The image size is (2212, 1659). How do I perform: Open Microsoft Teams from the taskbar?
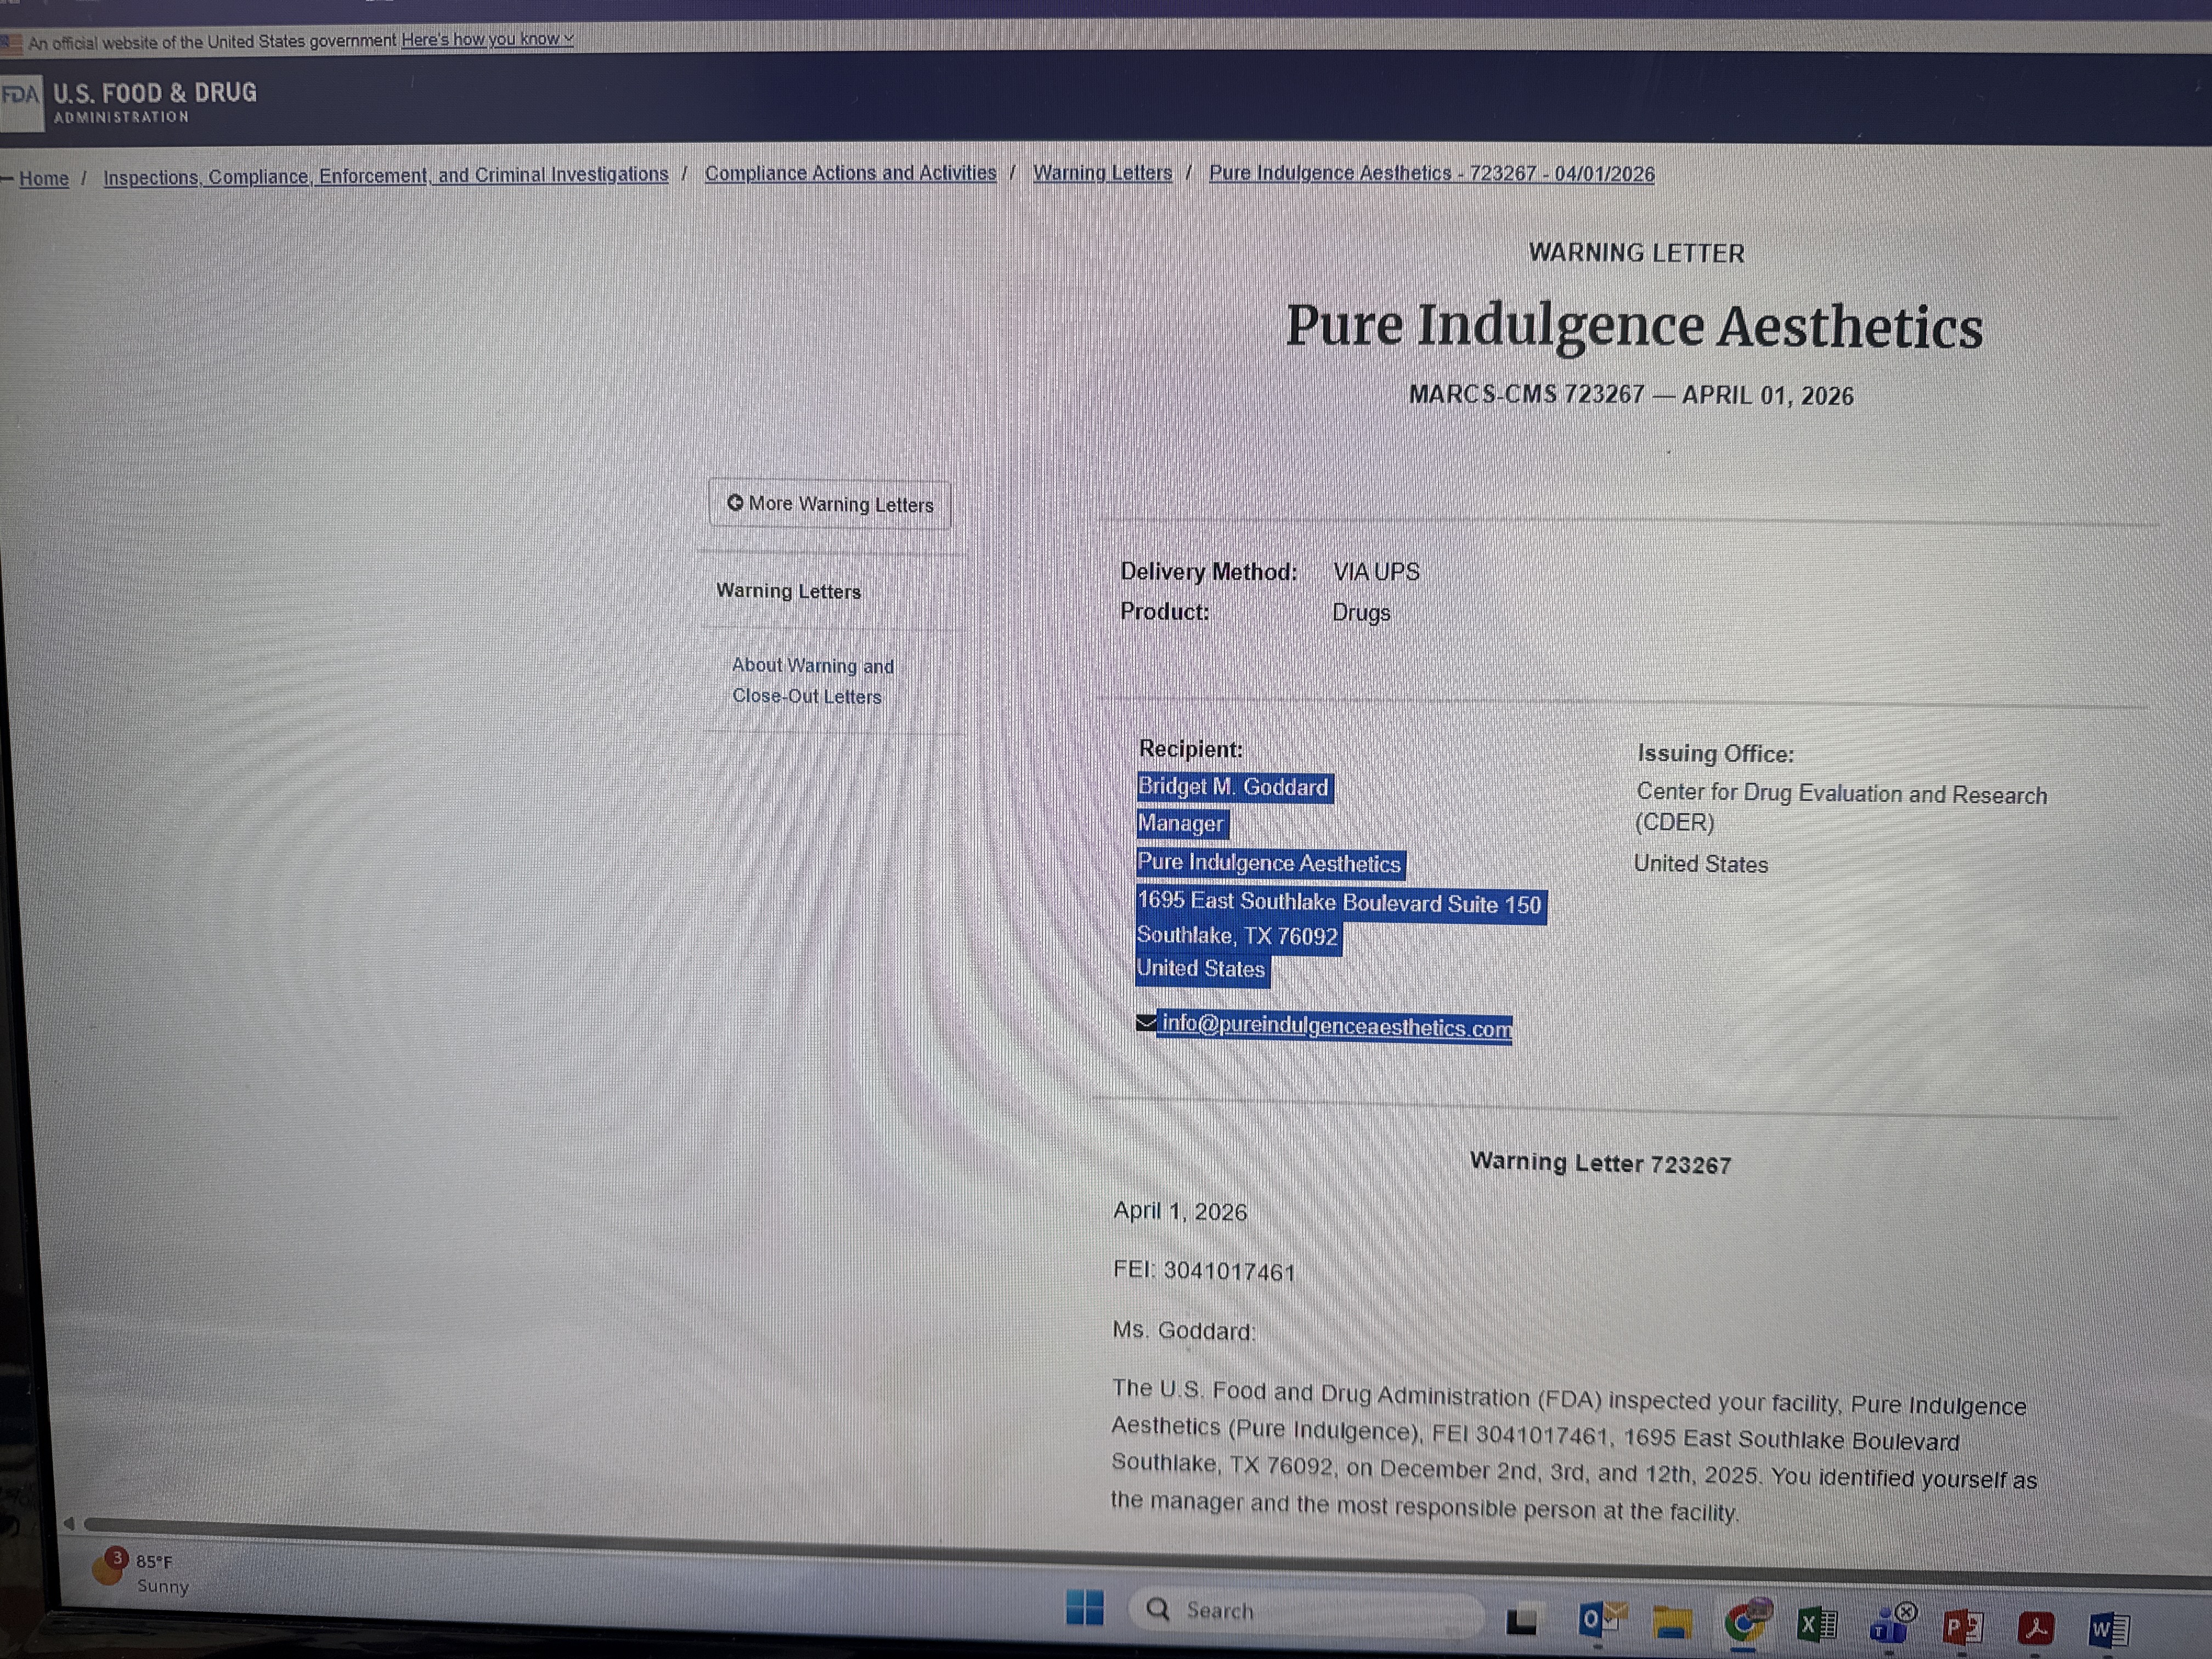pyautogui.click(x=1890, y=1625)
